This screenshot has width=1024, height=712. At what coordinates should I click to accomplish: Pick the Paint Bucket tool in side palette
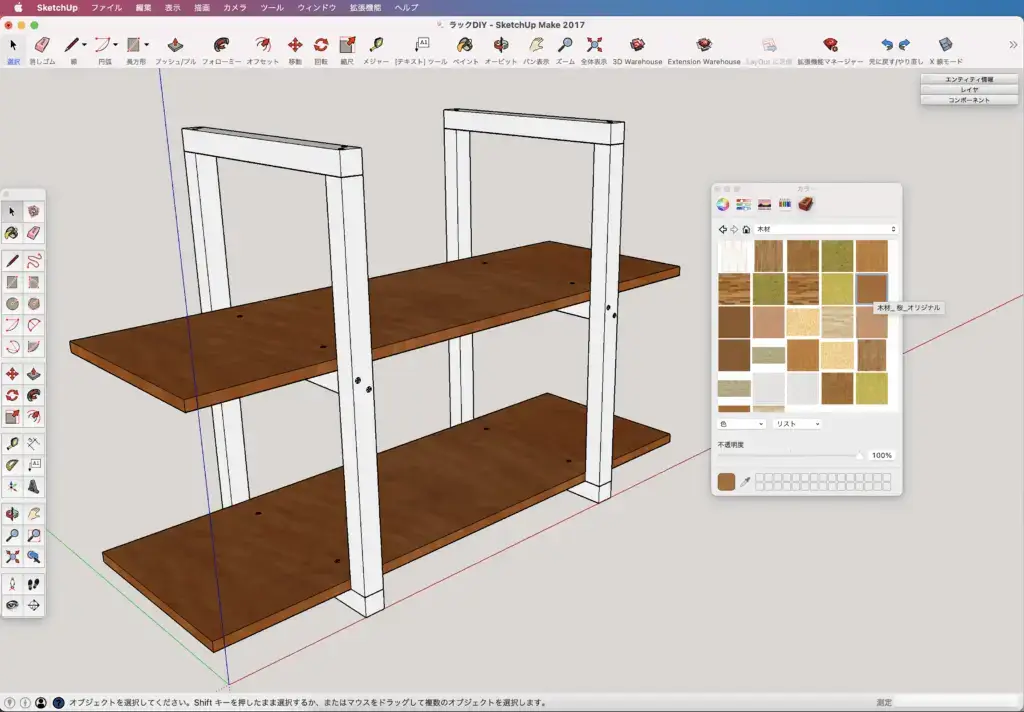point(12,233)
